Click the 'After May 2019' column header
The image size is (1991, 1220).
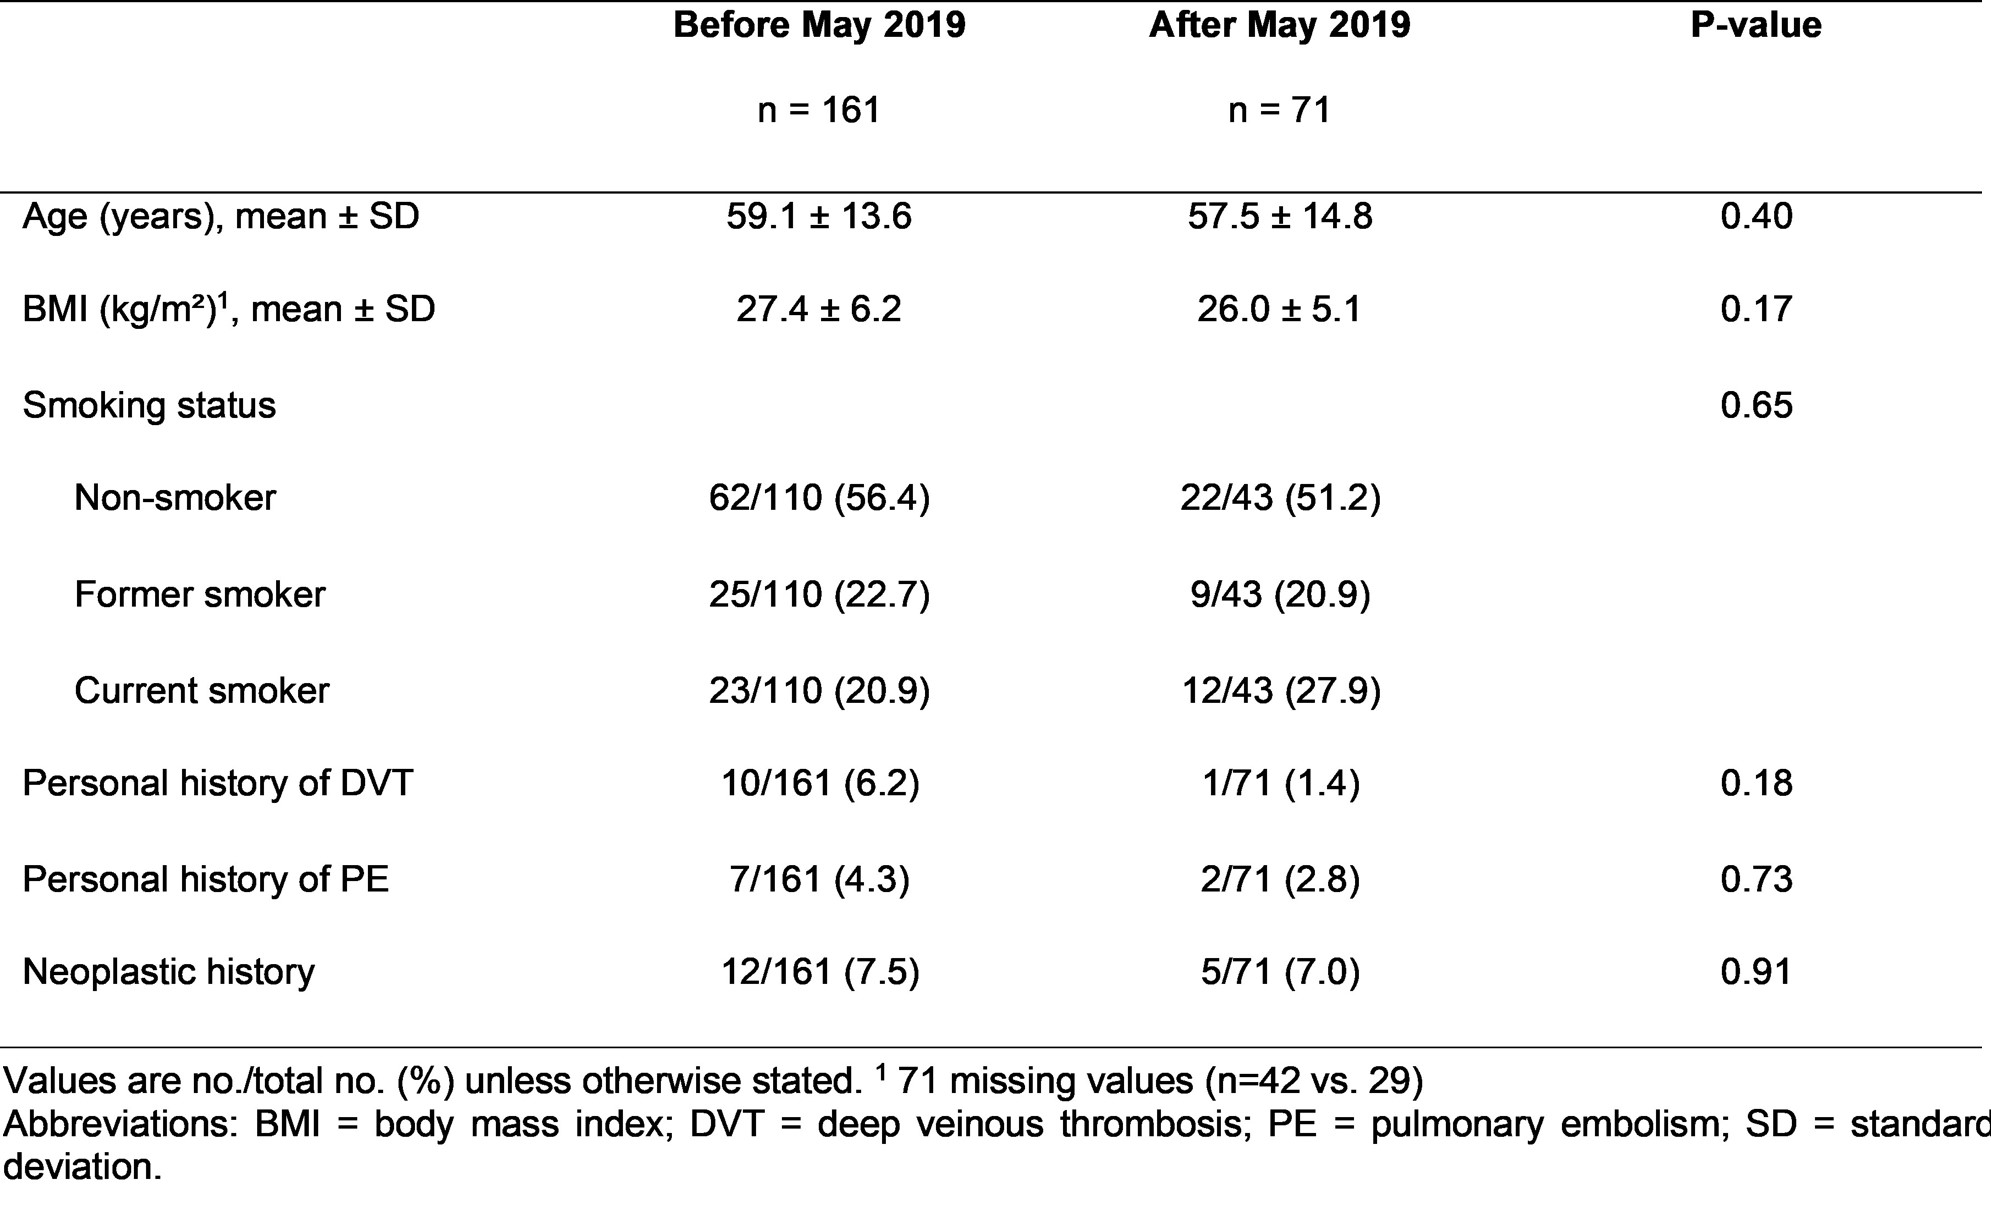[x=1279, y=25]
